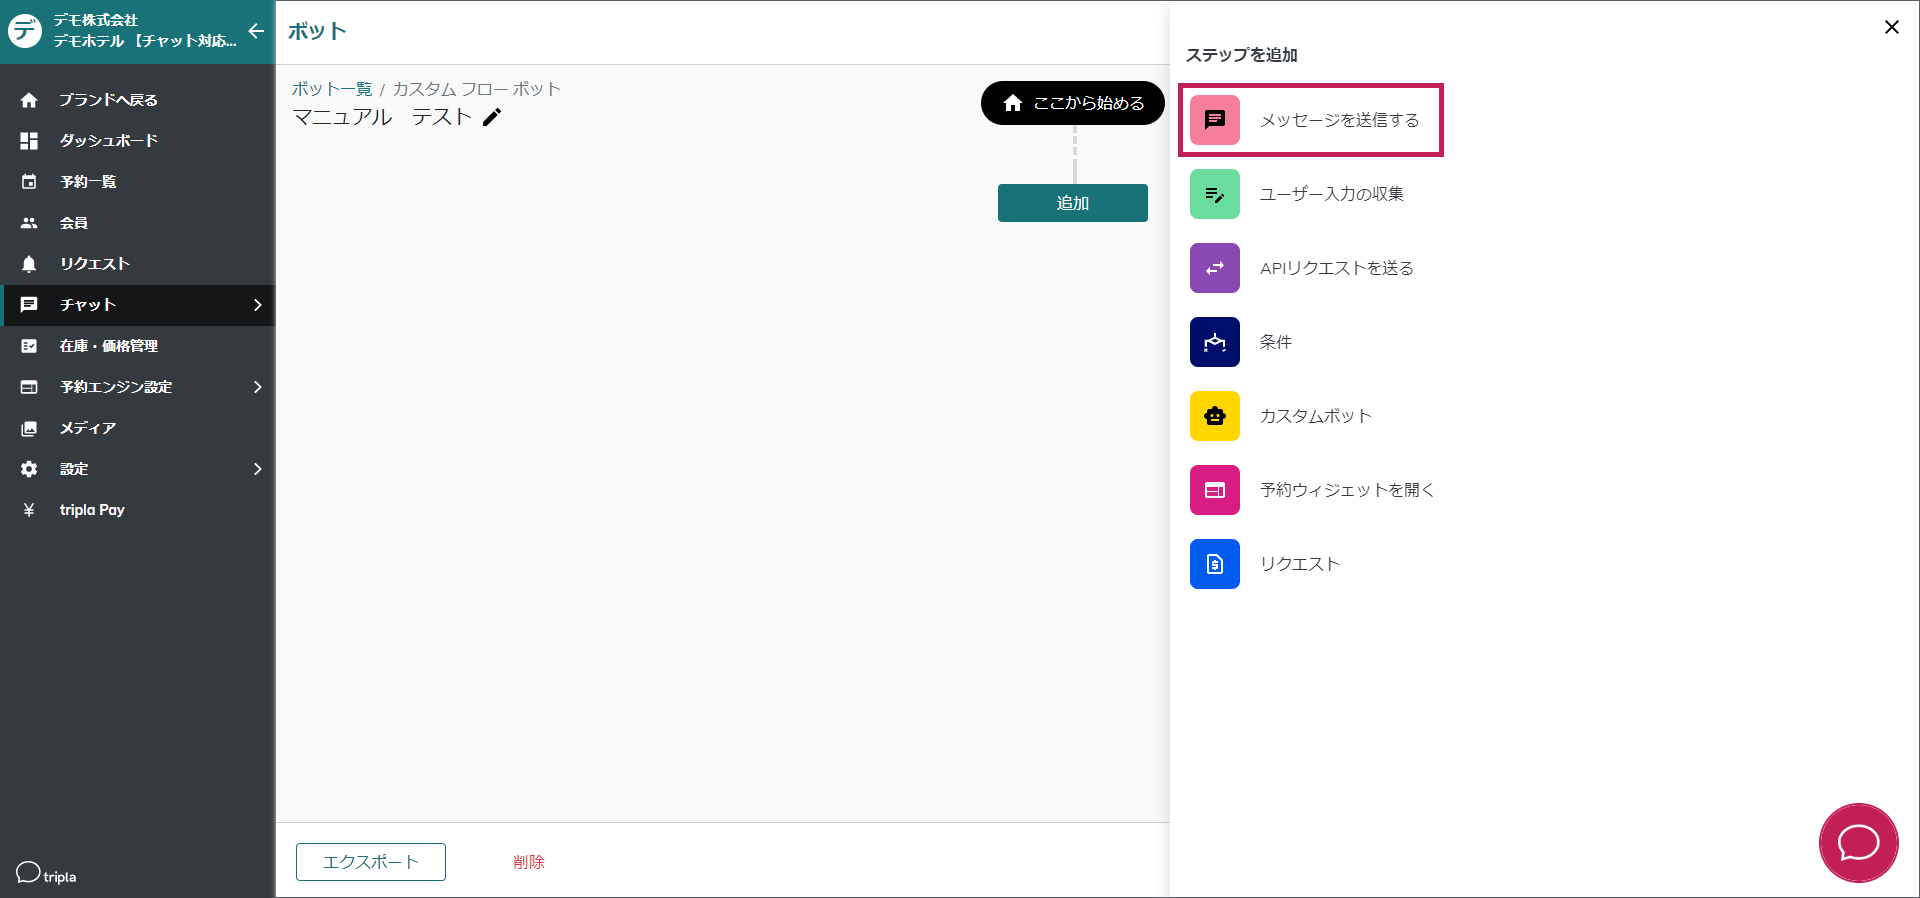
Task: Click the エクスポート button
Action: point(370,862)
